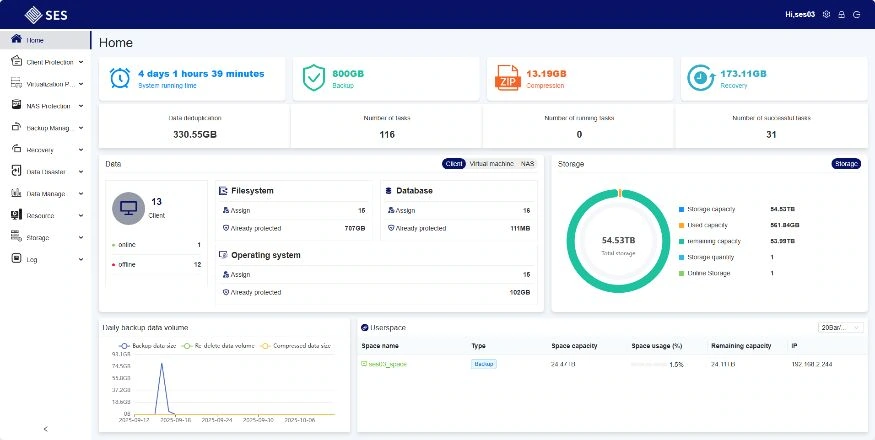Toggle Re-delete data volume legend series
Screen dimensions: 875x440
(219, 346)
